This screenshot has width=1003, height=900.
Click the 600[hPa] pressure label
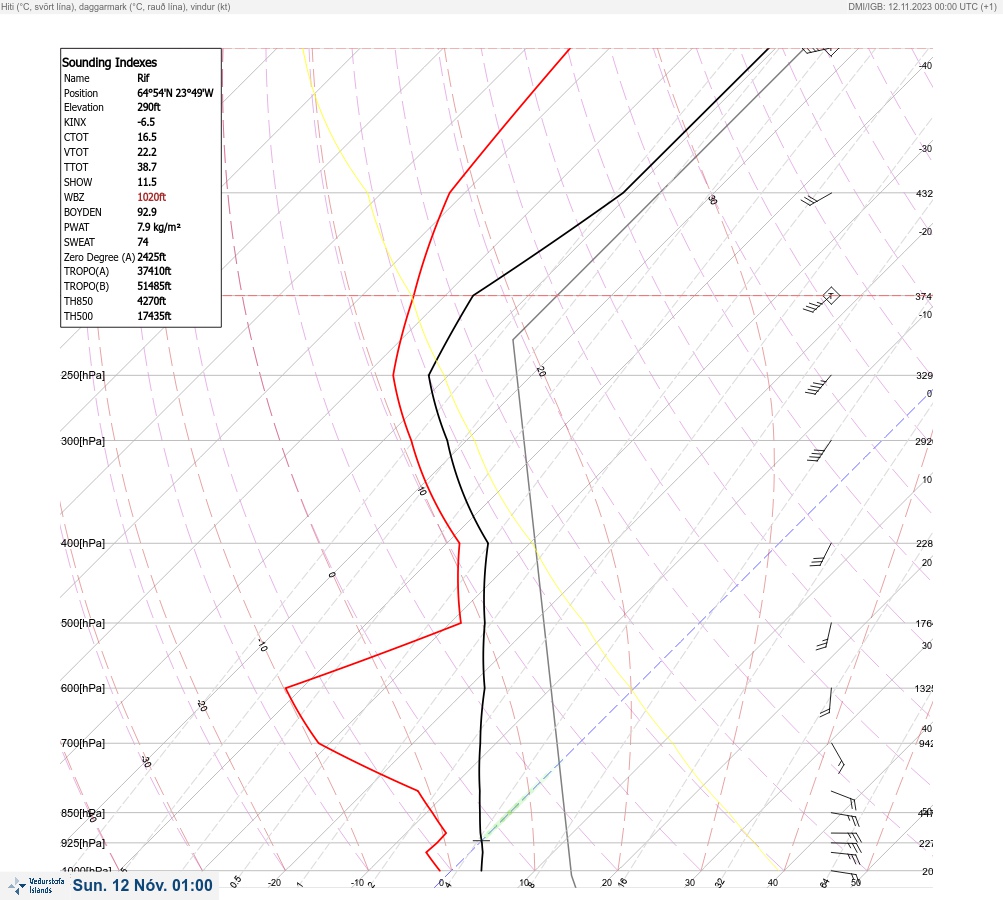click(83, 688)
